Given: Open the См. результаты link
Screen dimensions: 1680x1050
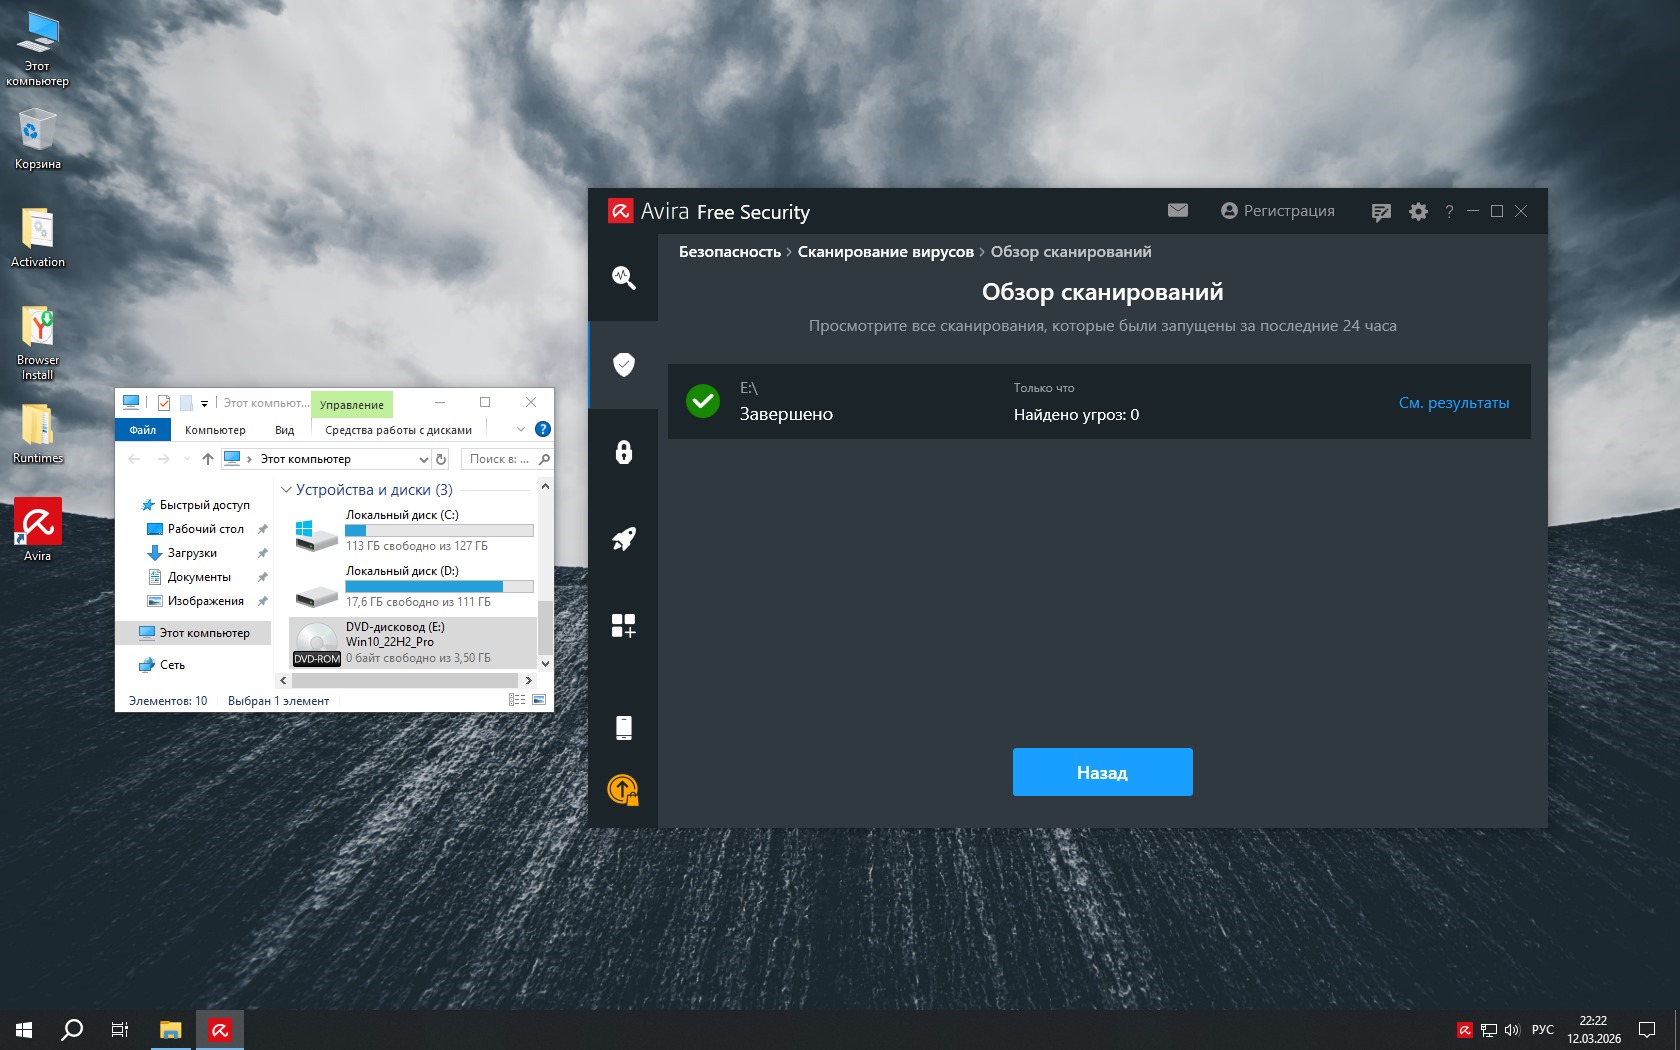Looking at the screenshot, I should [1453, 403].
